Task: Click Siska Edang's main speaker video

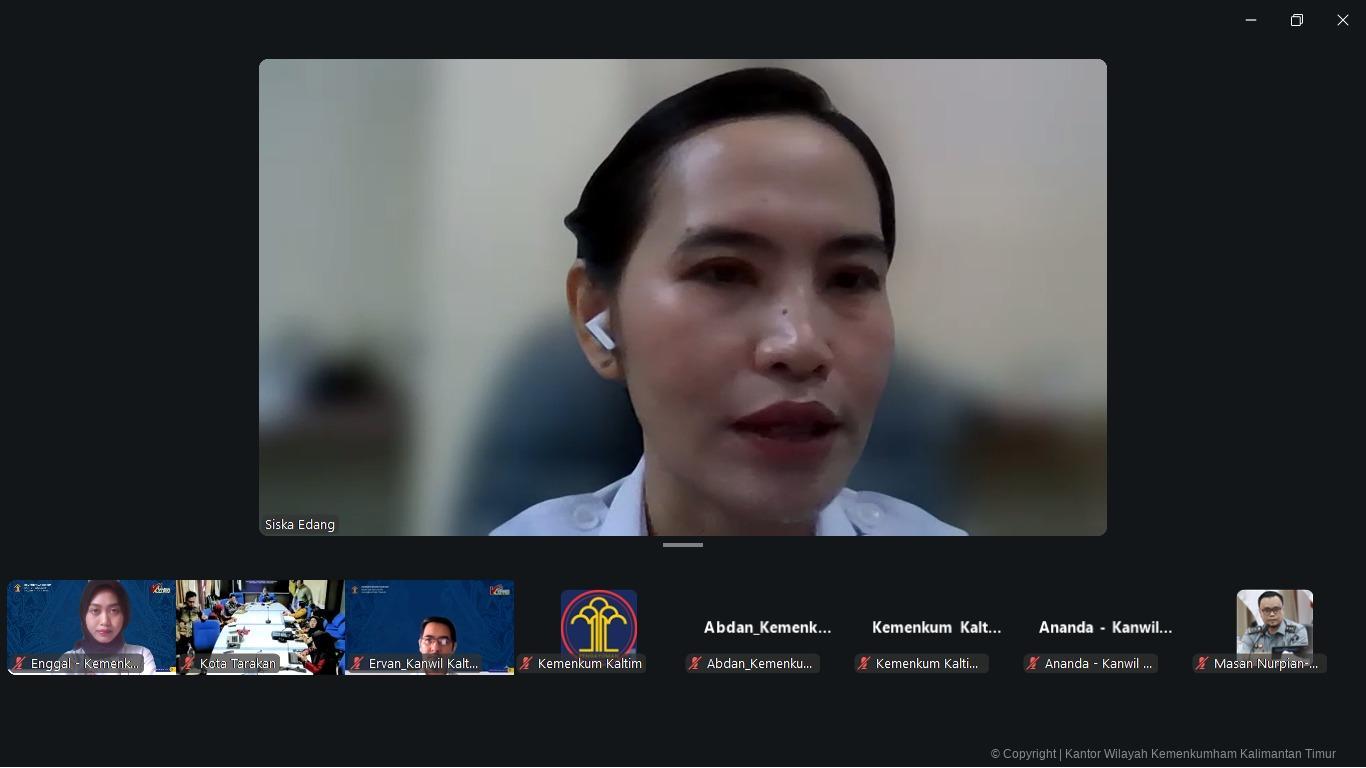Action: click(x=682, y=297)
